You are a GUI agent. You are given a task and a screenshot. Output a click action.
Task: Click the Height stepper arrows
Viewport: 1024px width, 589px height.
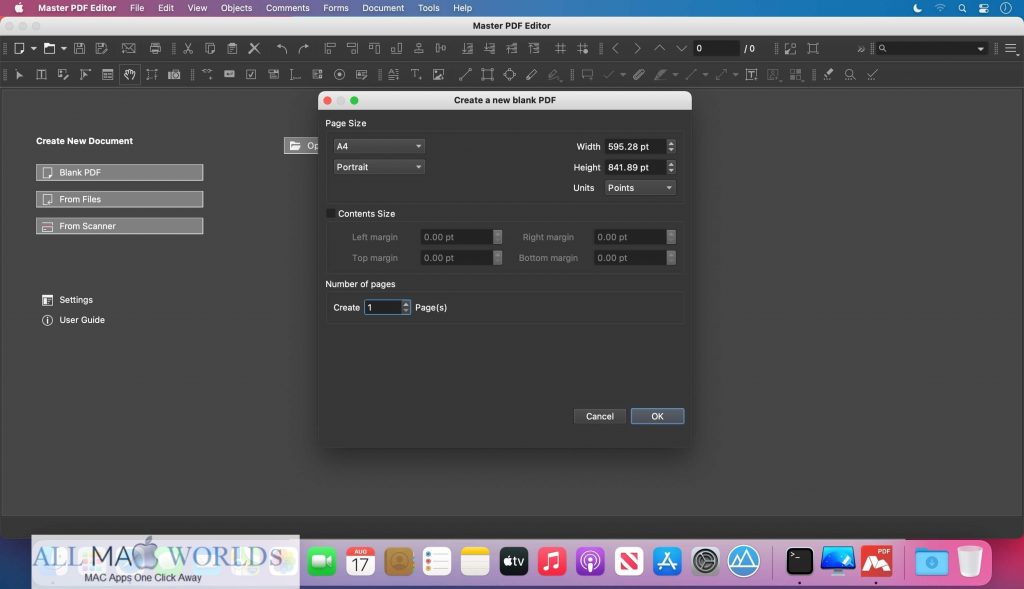(x=671, y=168)
